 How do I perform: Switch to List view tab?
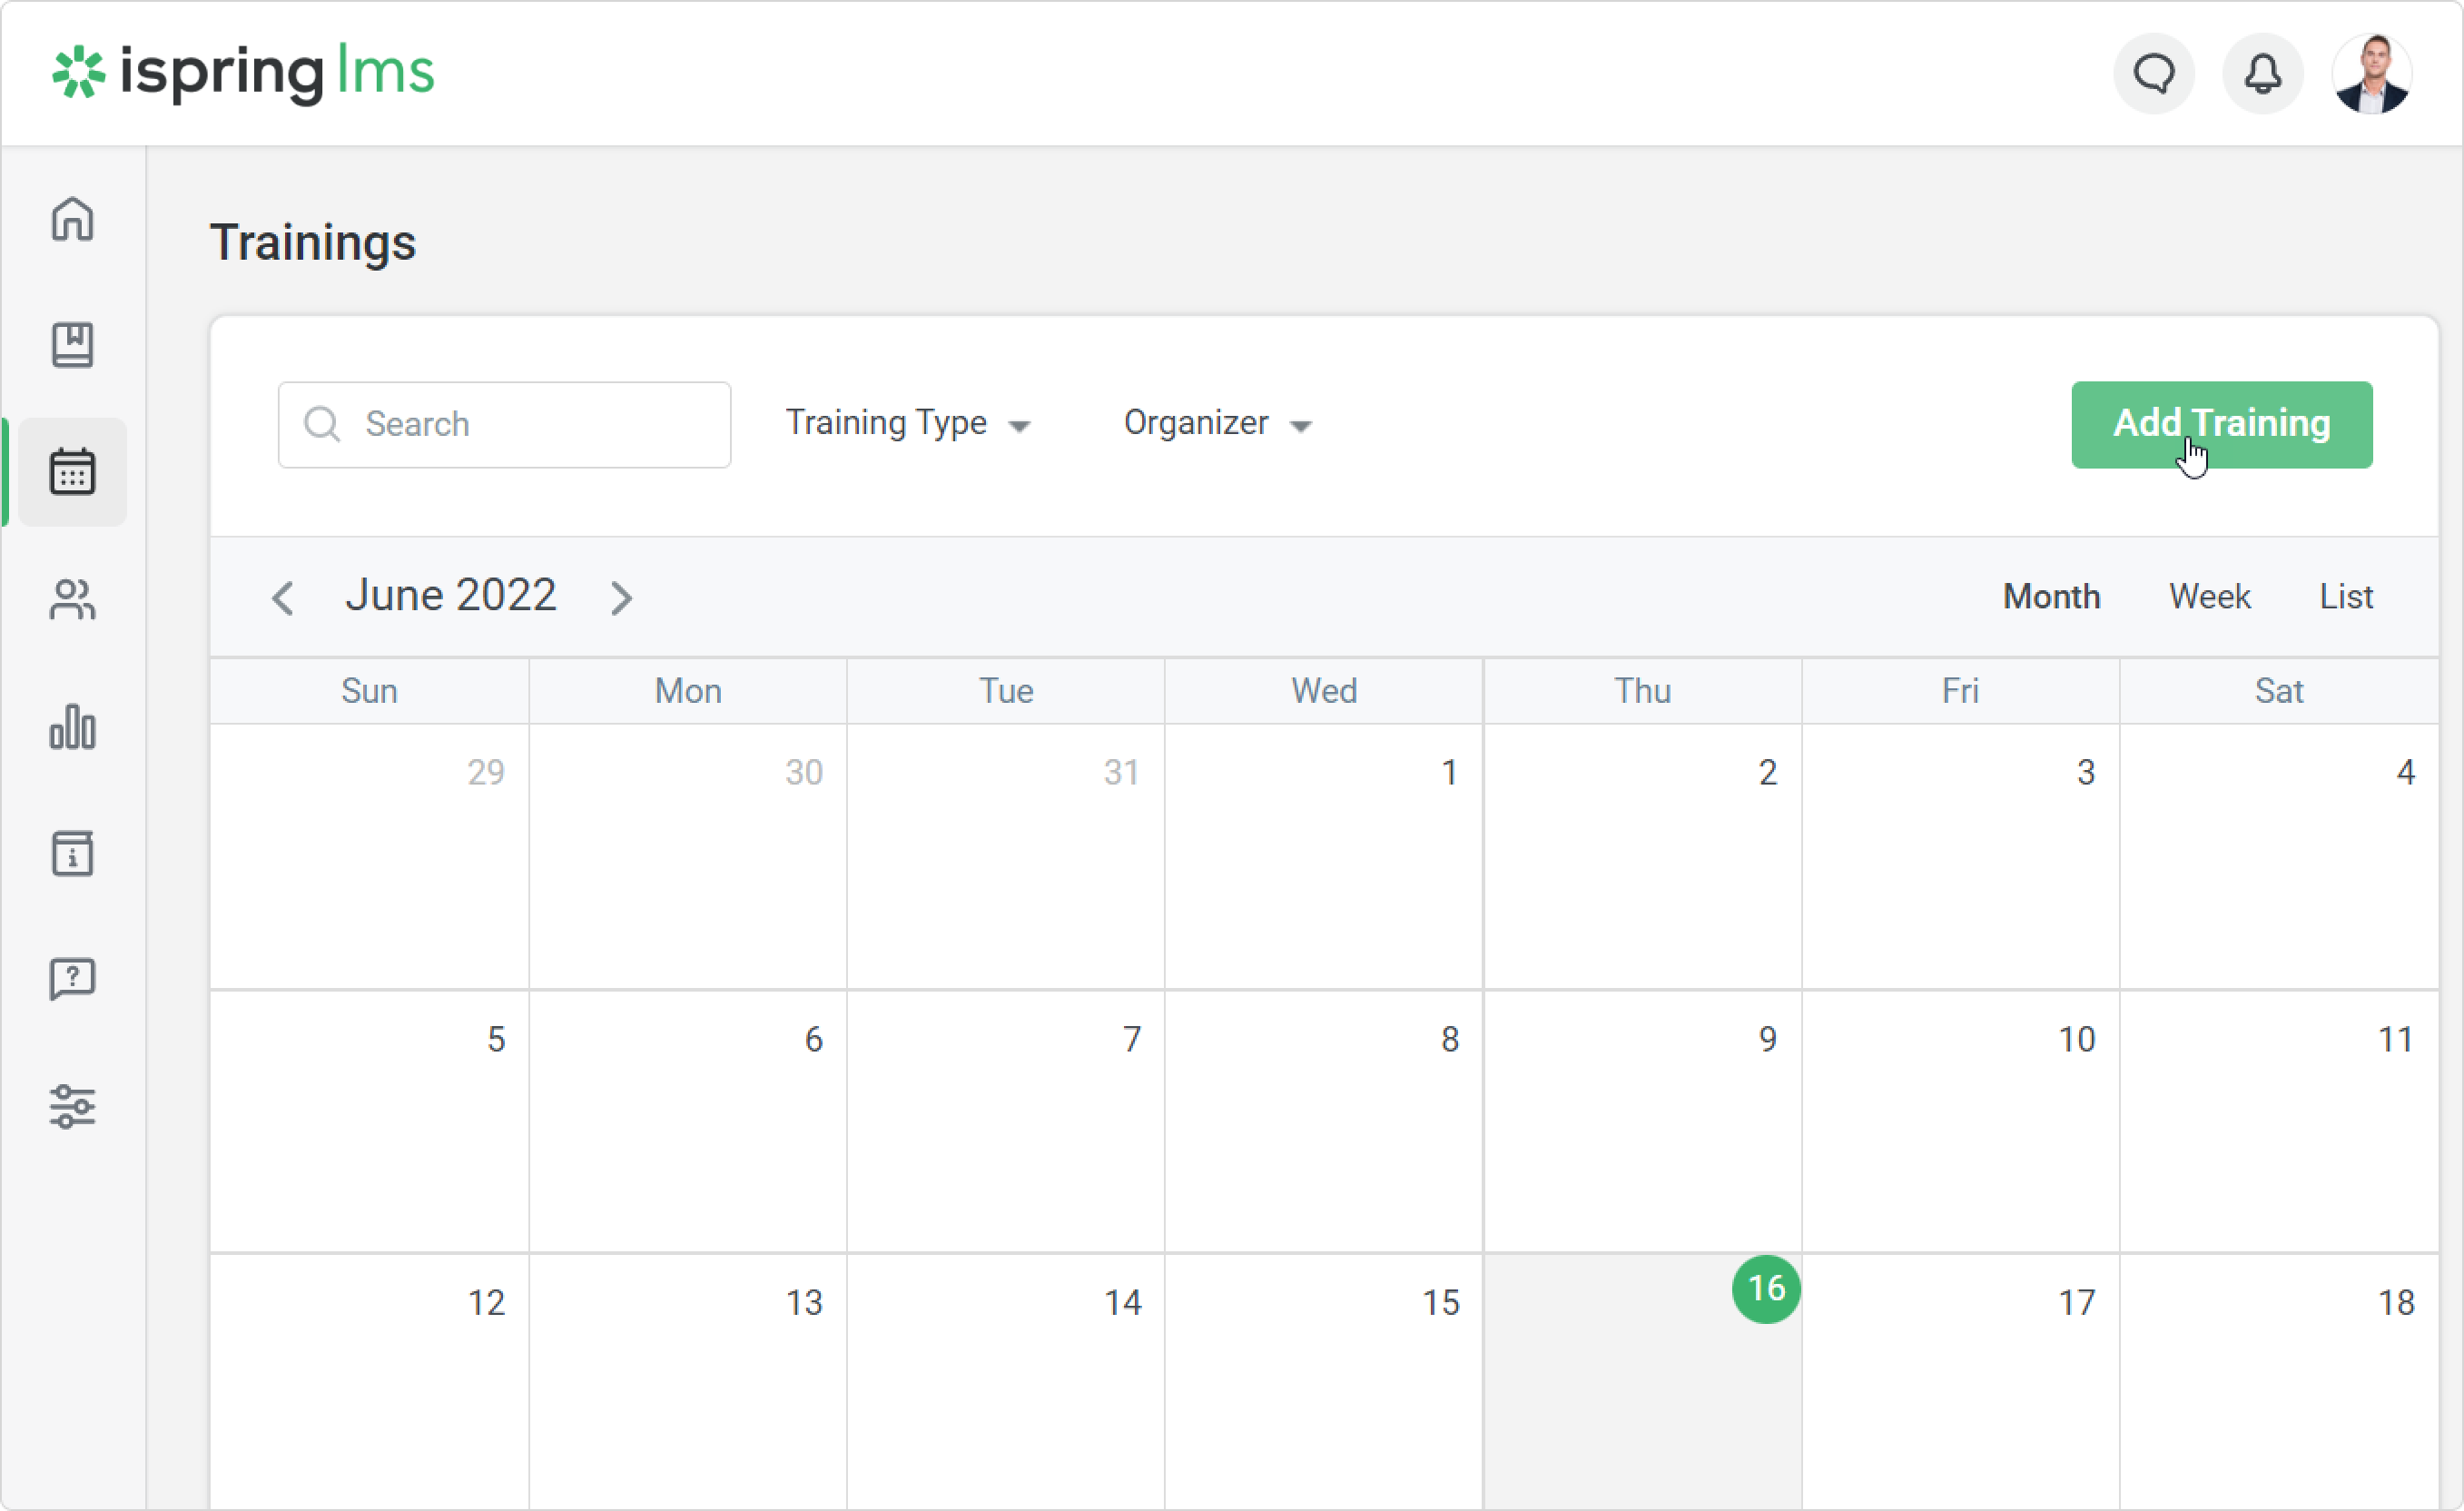click(2345, 597)
